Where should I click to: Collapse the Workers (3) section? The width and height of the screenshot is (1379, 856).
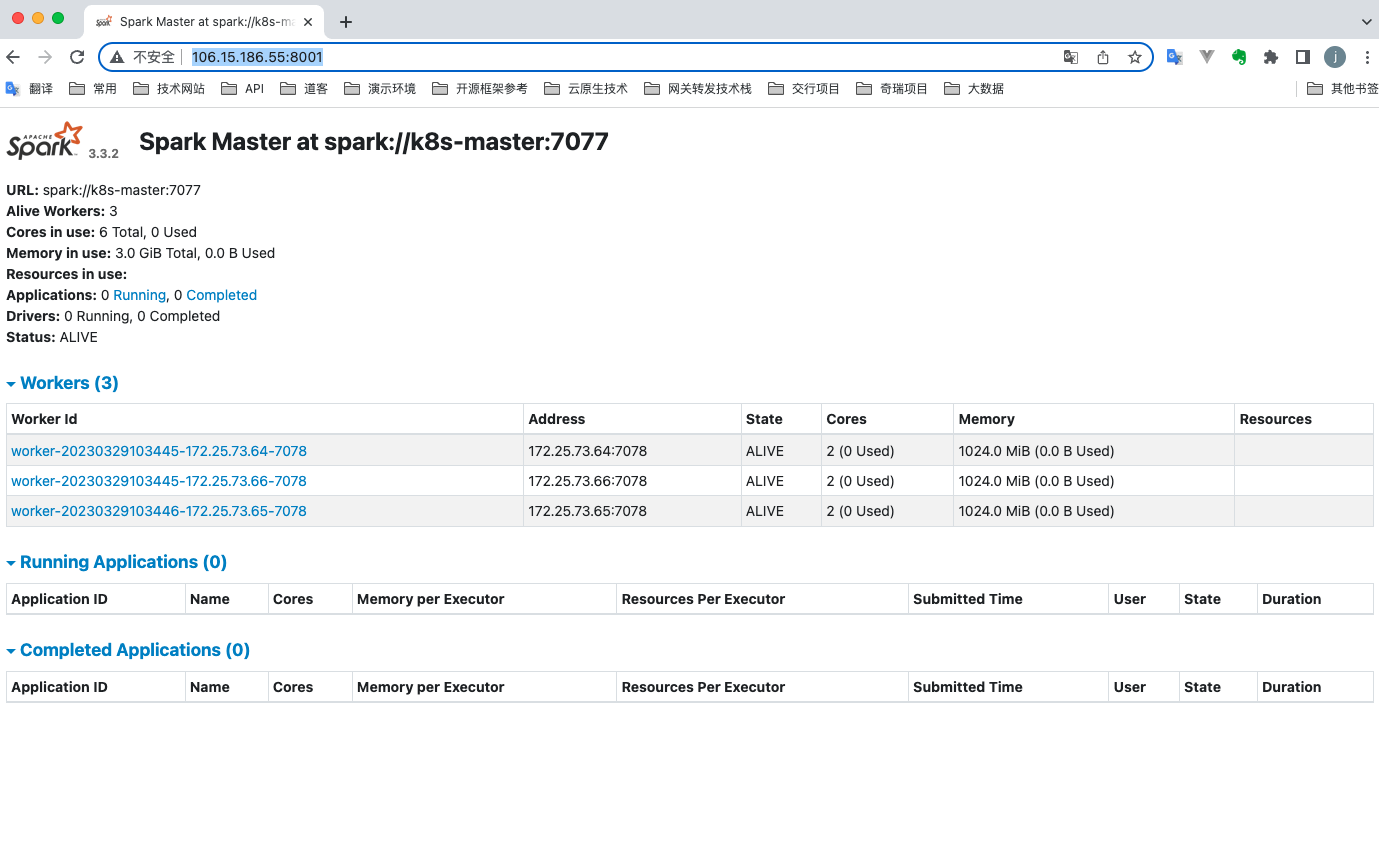pos(62,383)
